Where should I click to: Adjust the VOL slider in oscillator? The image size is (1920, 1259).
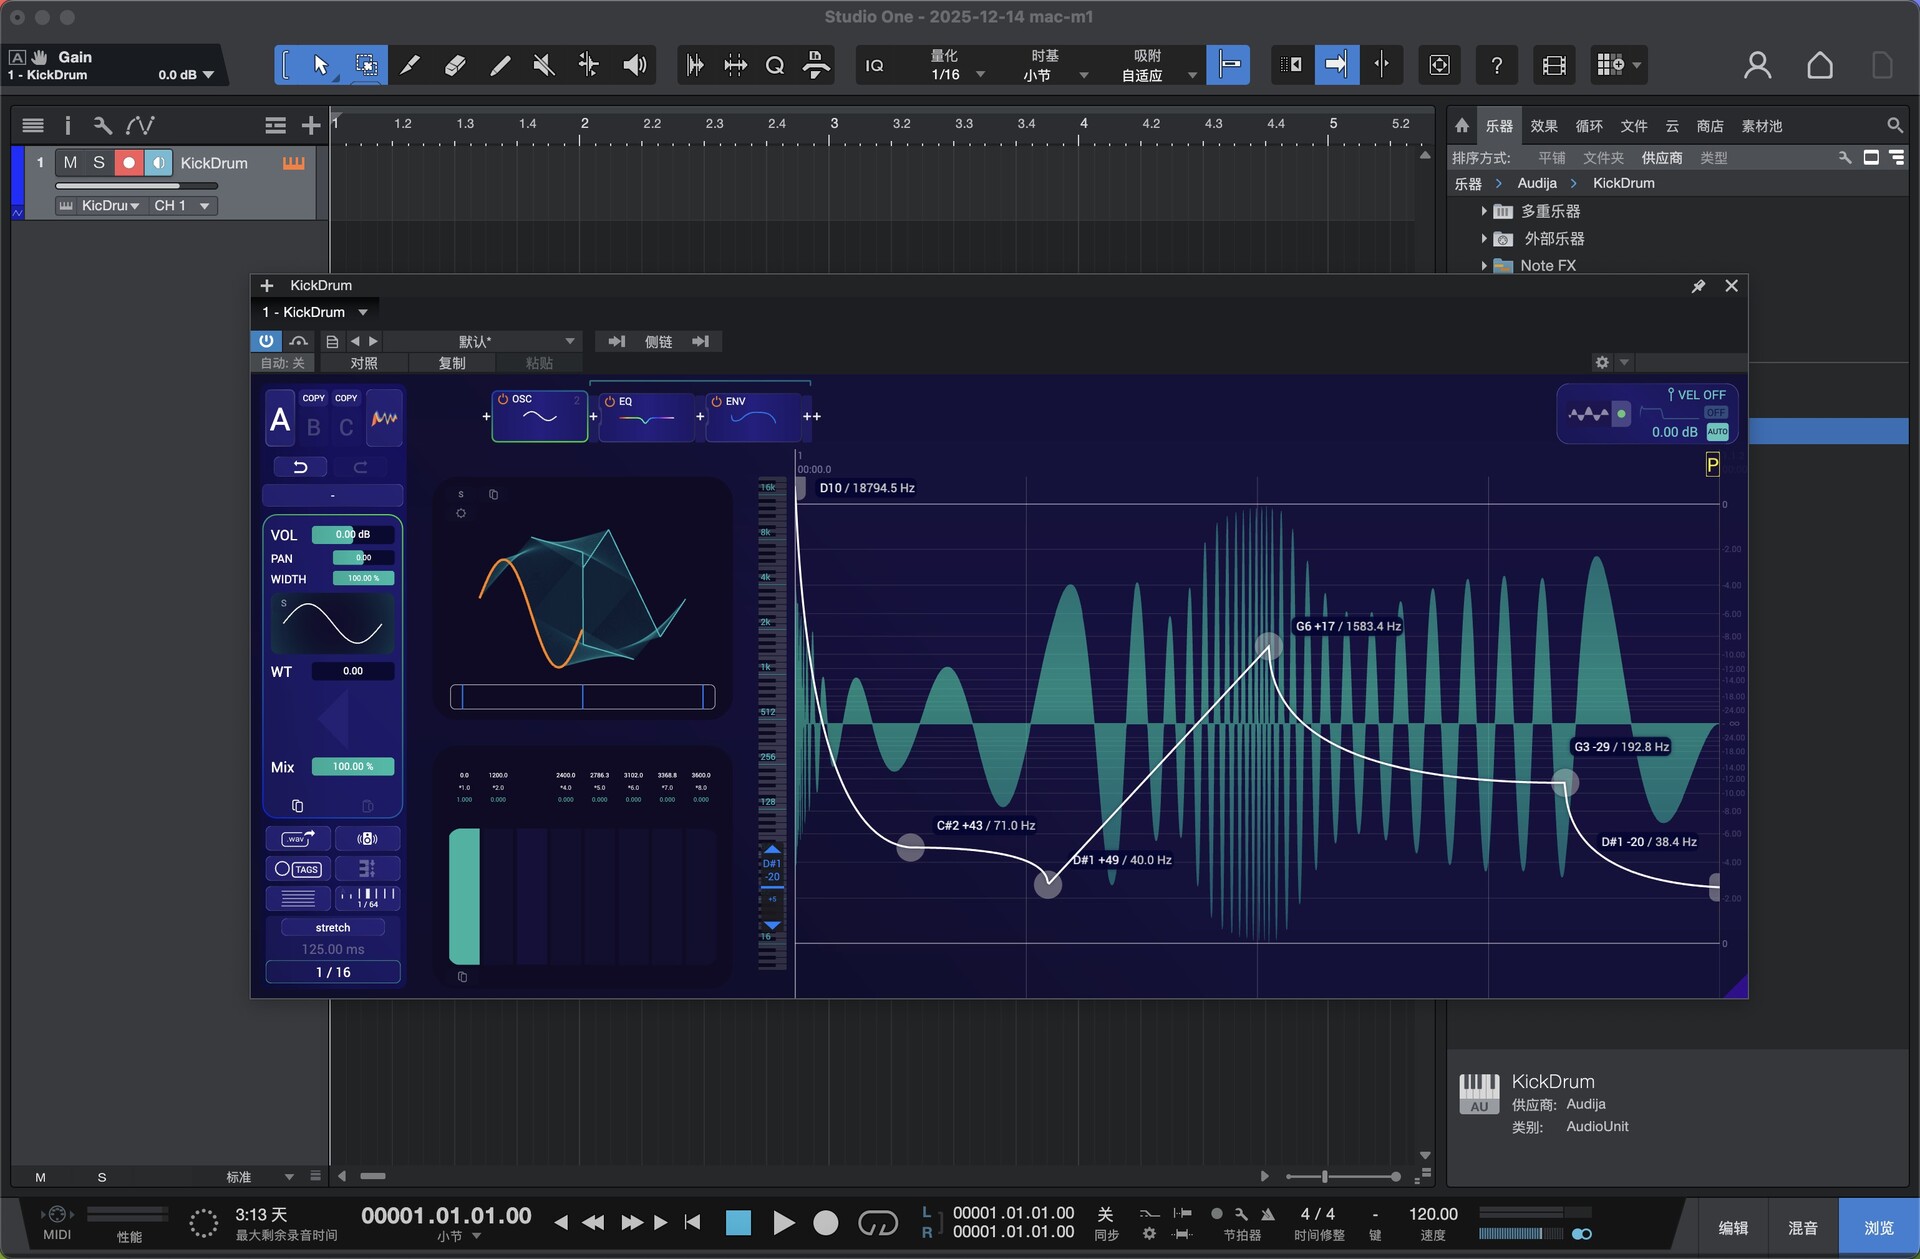coord(352,535)
